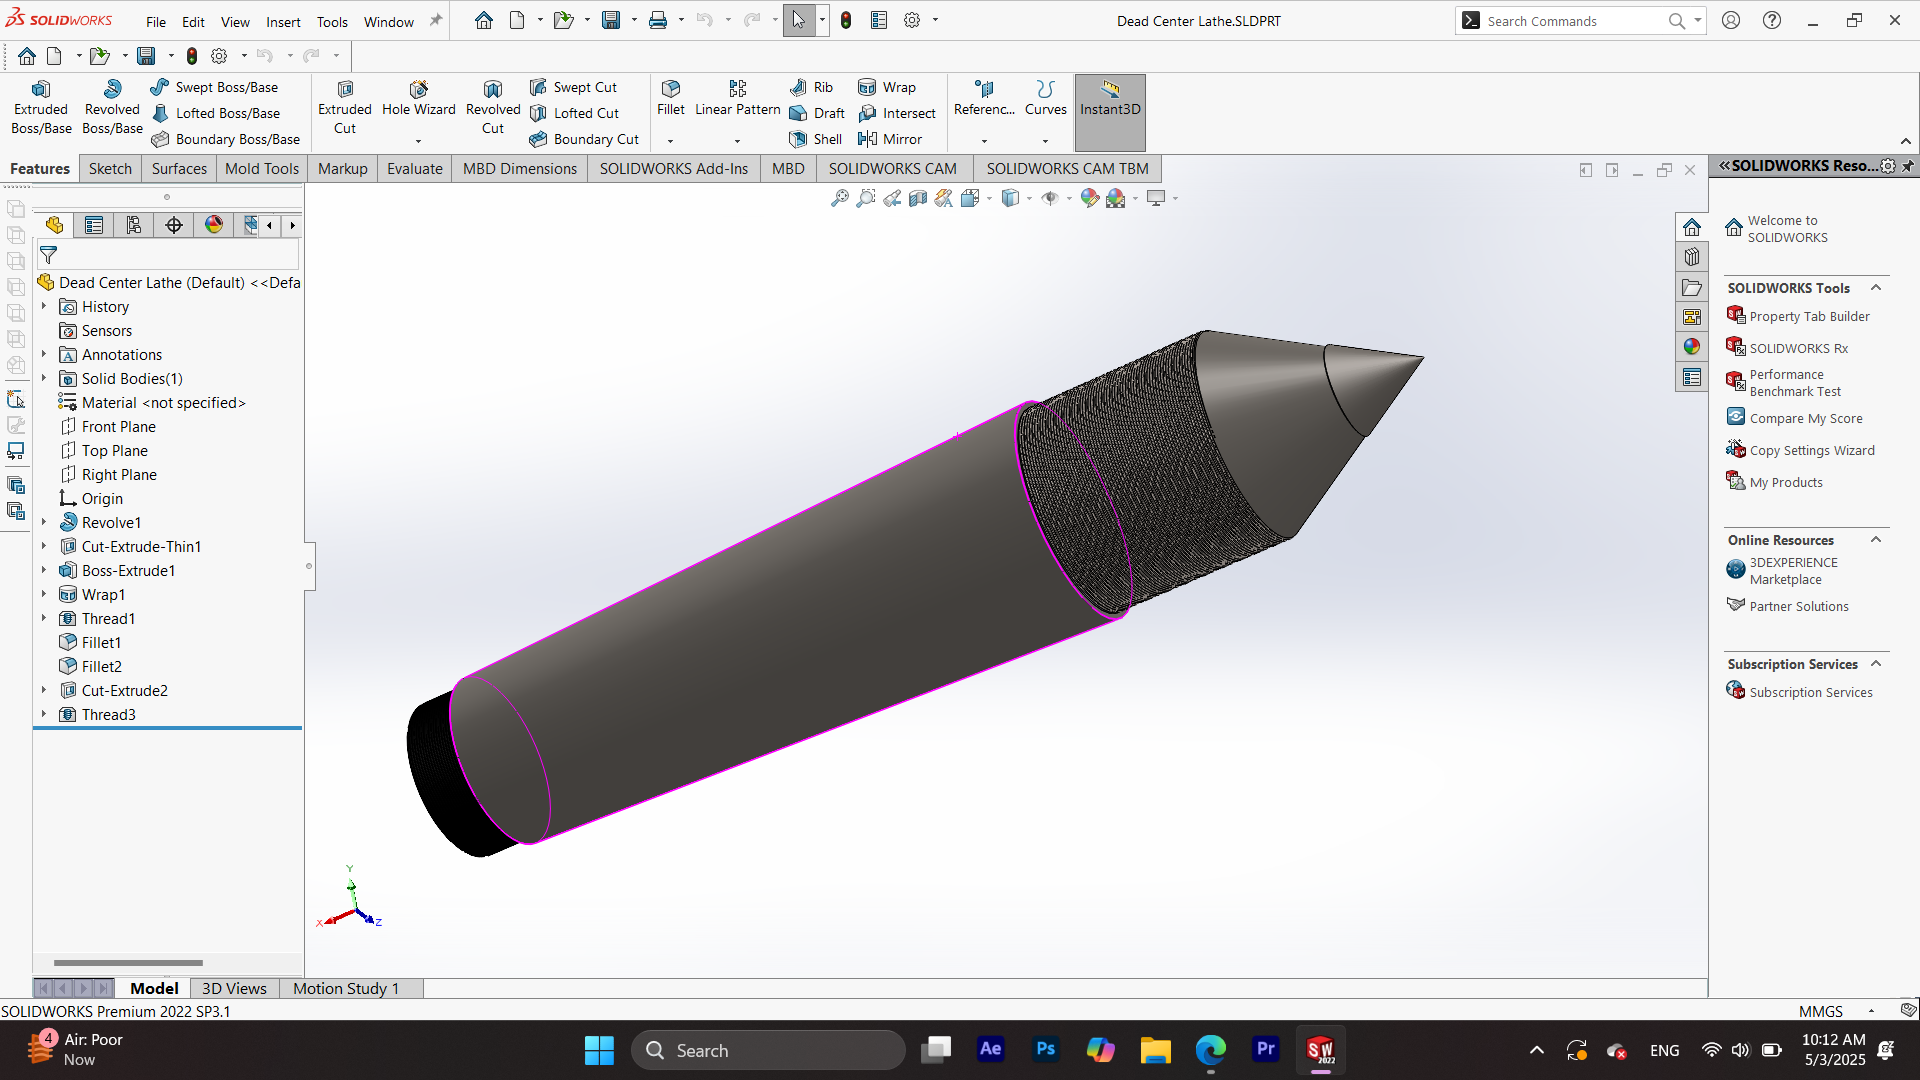
Task: Expand the Thread1 feature node
Action: pos(44,619)
